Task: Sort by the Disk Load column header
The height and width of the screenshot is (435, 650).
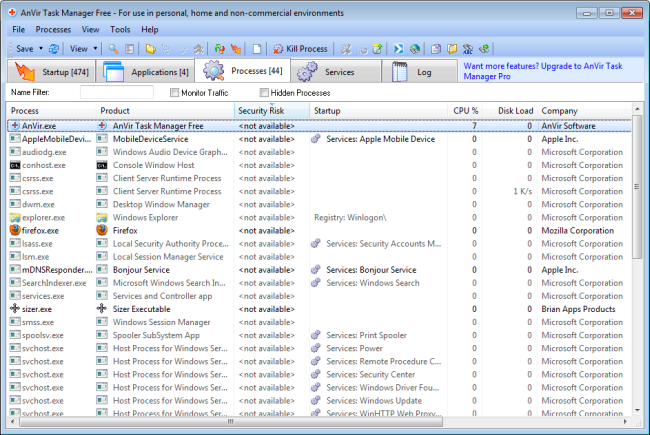Action: point(510,111)
